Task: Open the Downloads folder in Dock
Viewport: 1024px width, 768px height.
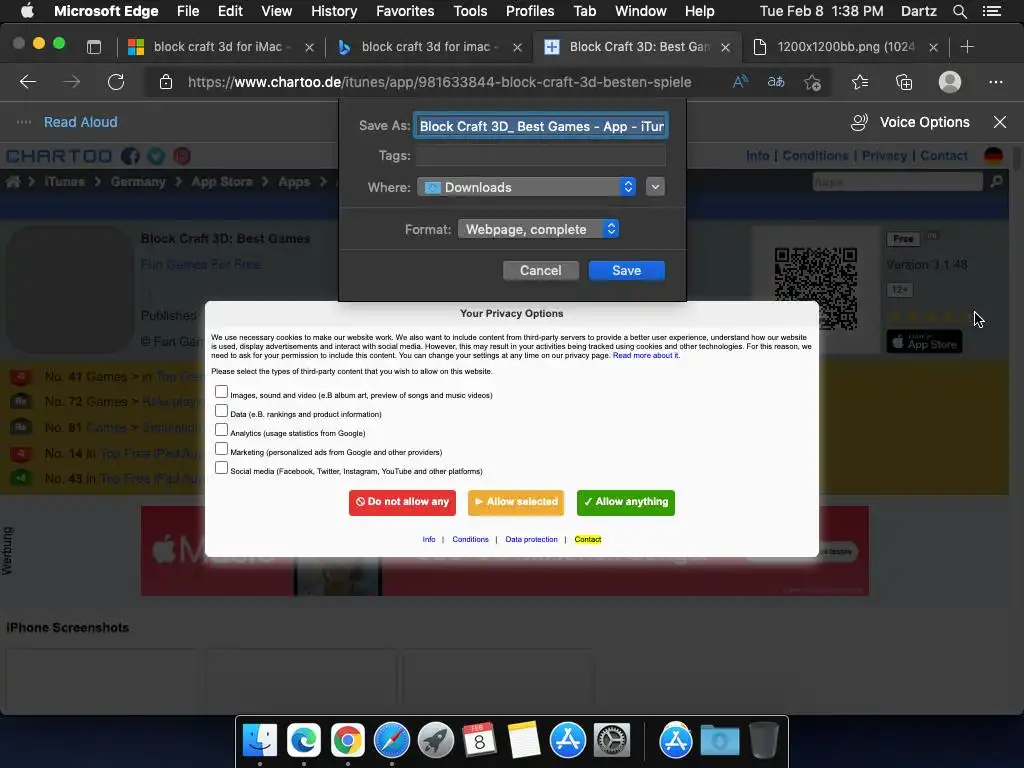Action: (x=720, y=740)
